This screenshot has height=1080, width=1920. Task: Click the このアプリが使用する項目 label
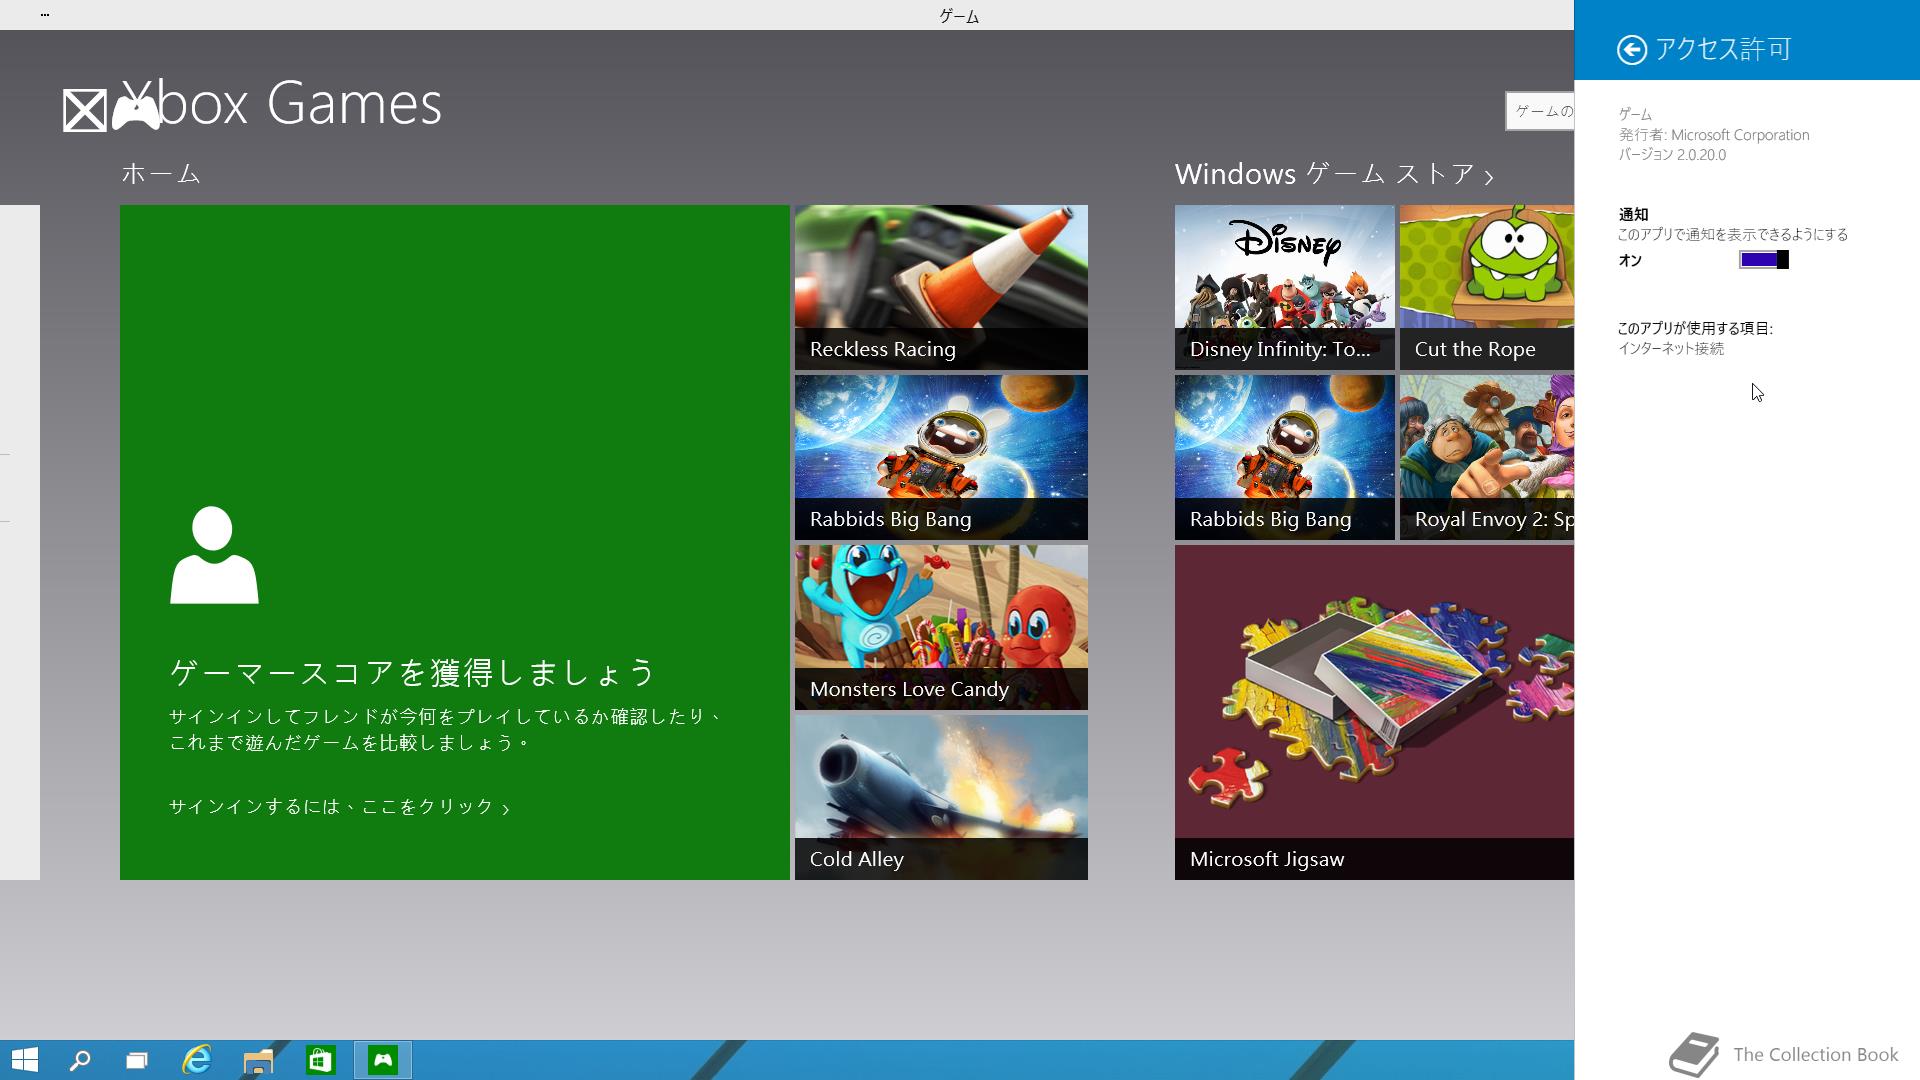[1695, 328]
